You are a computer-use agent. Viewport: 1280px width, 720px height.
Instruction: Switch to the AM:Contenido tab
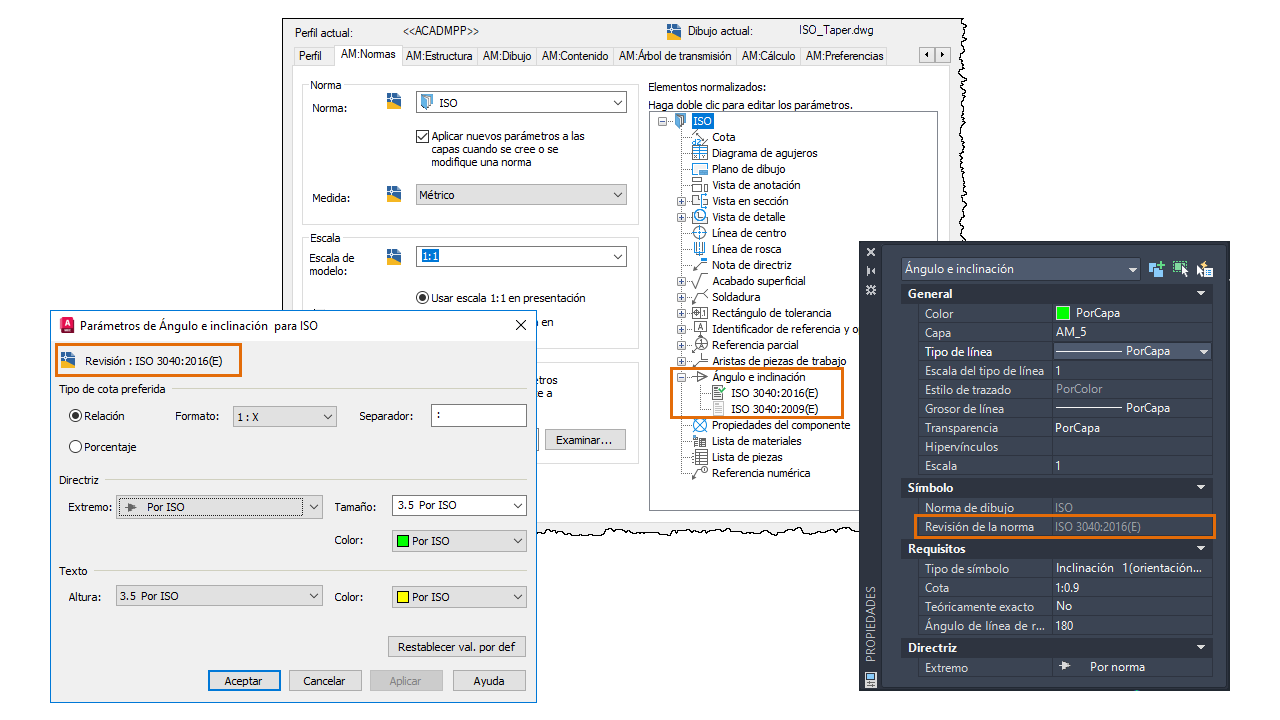click(575, 56)
